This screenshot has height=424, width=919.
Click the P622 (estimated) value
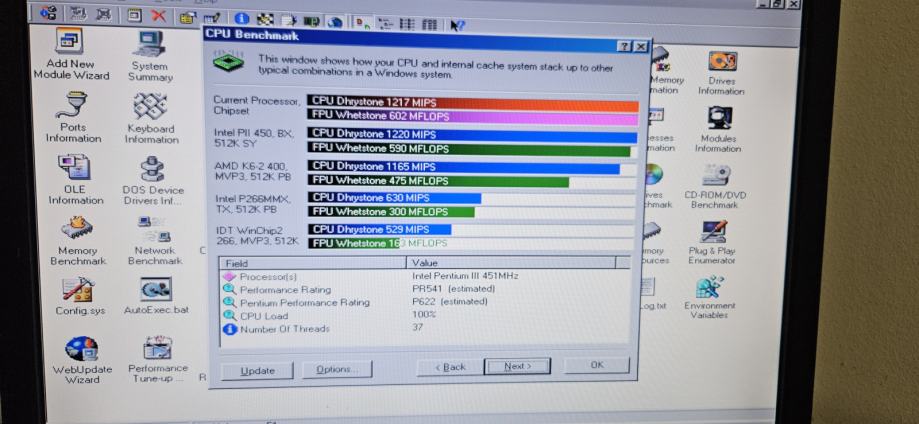450,301
